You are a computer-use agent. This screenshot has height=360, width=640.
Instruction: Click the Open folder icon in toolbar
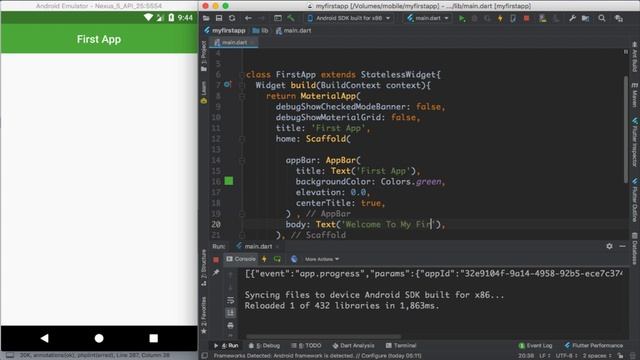click(x=206, y=18)
